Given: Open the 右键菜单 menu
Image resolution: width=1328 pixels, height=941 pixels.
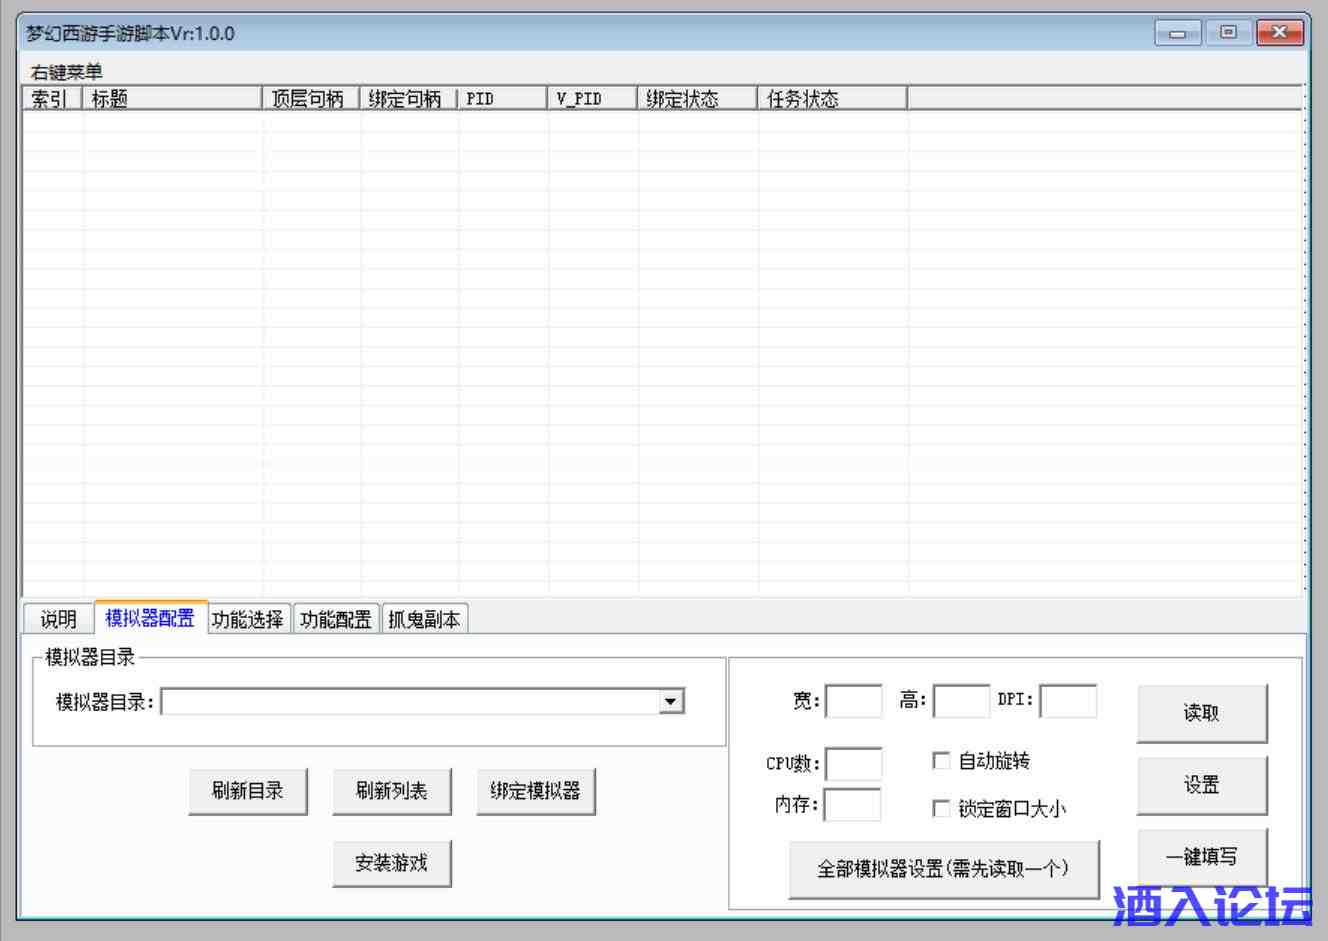Looking at the screenshot, I should click(x=66, y=72).
